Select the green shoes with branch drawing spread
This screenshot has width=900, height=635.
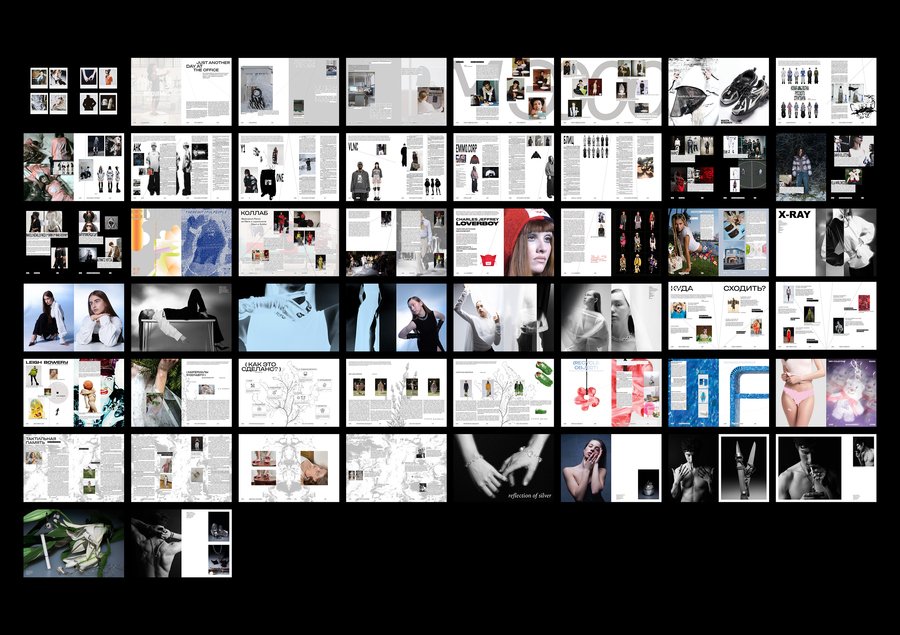coord(504,393)
